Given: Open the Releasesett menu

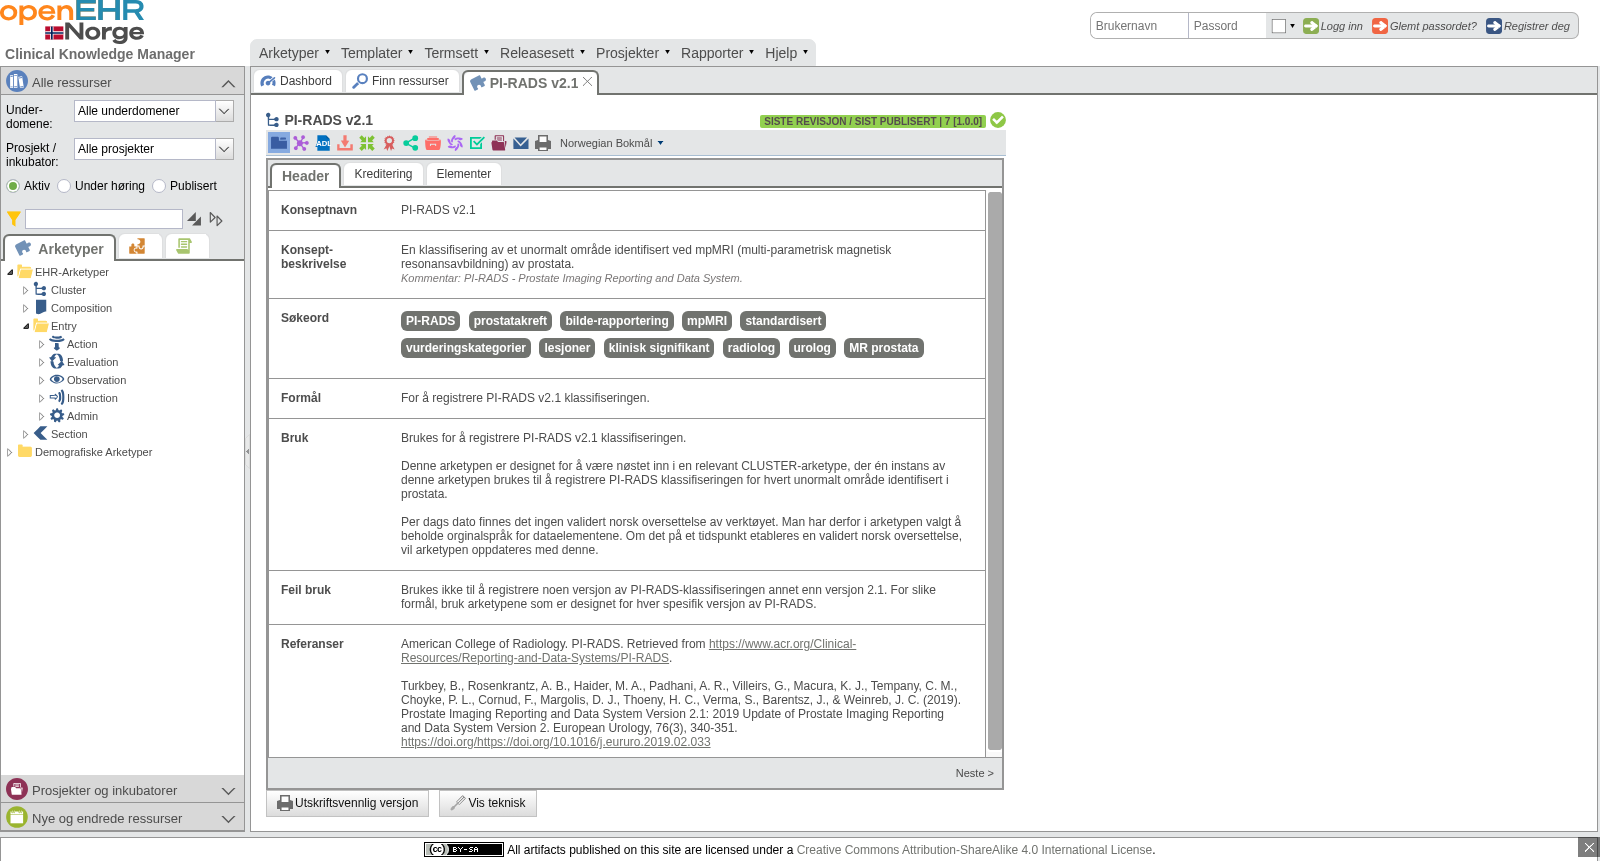Looking at the screenshot, I should coord(542,53).
